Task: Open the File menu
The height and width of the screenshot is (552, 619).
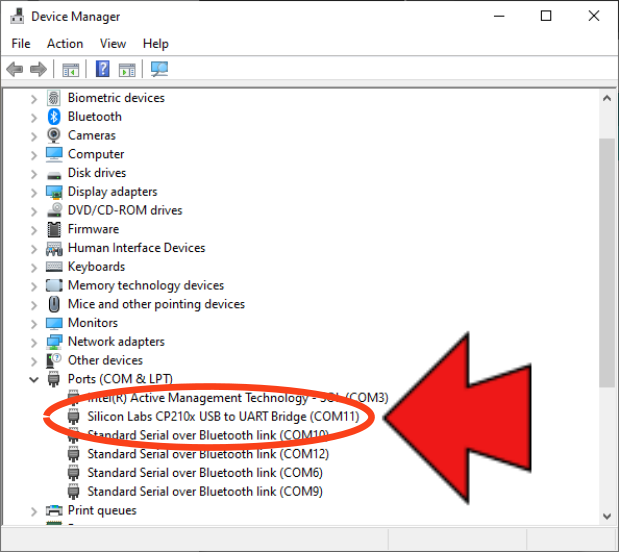Action: click(21, 44)
